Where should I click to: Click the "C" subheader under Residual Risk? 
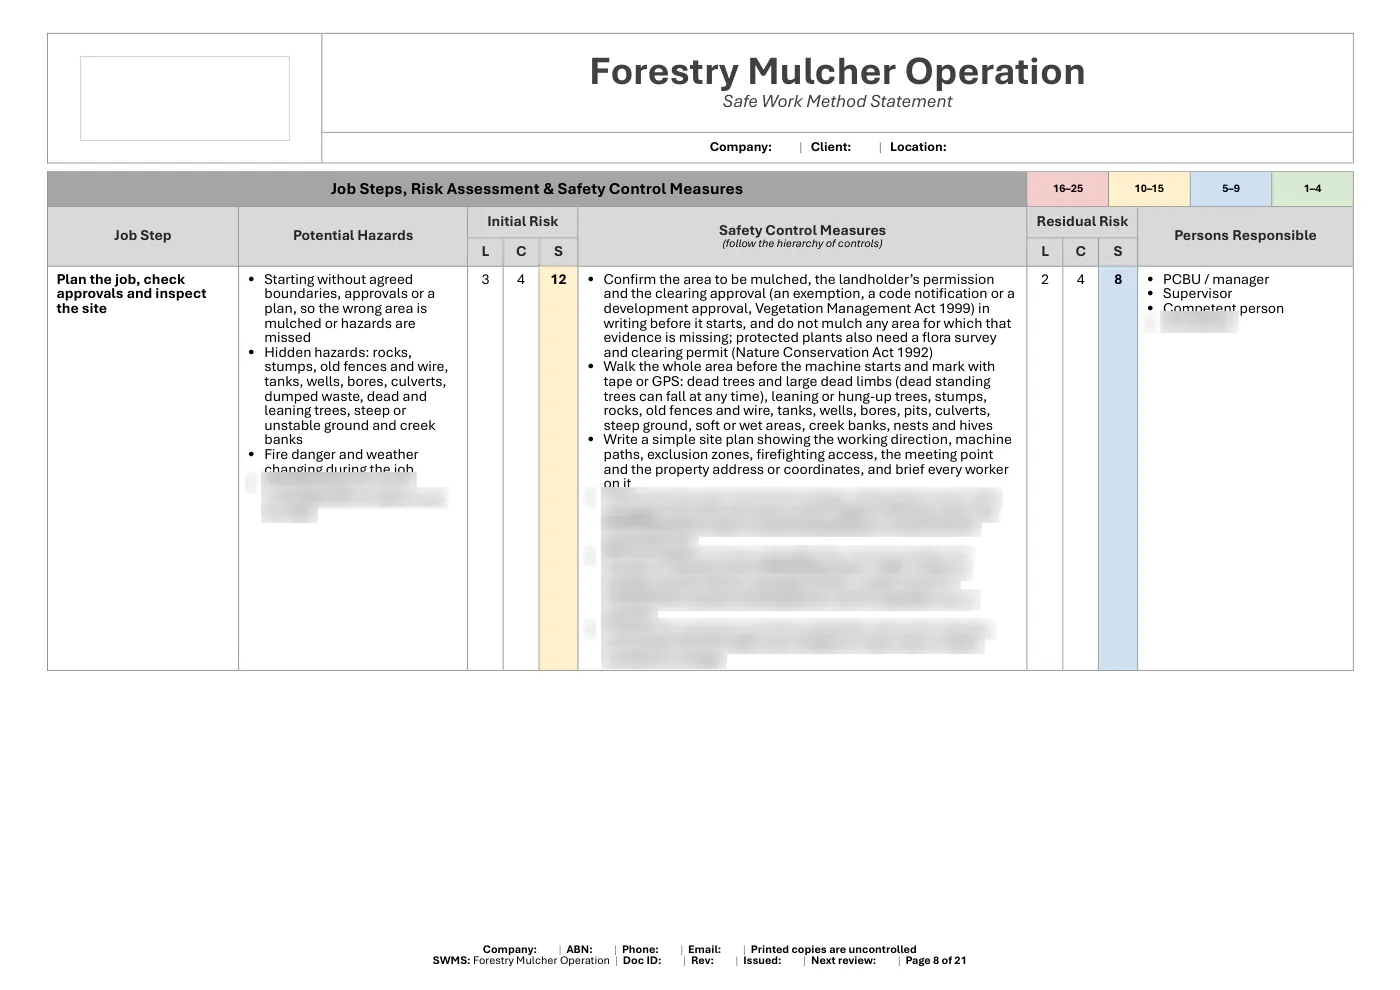point(1081,252)
